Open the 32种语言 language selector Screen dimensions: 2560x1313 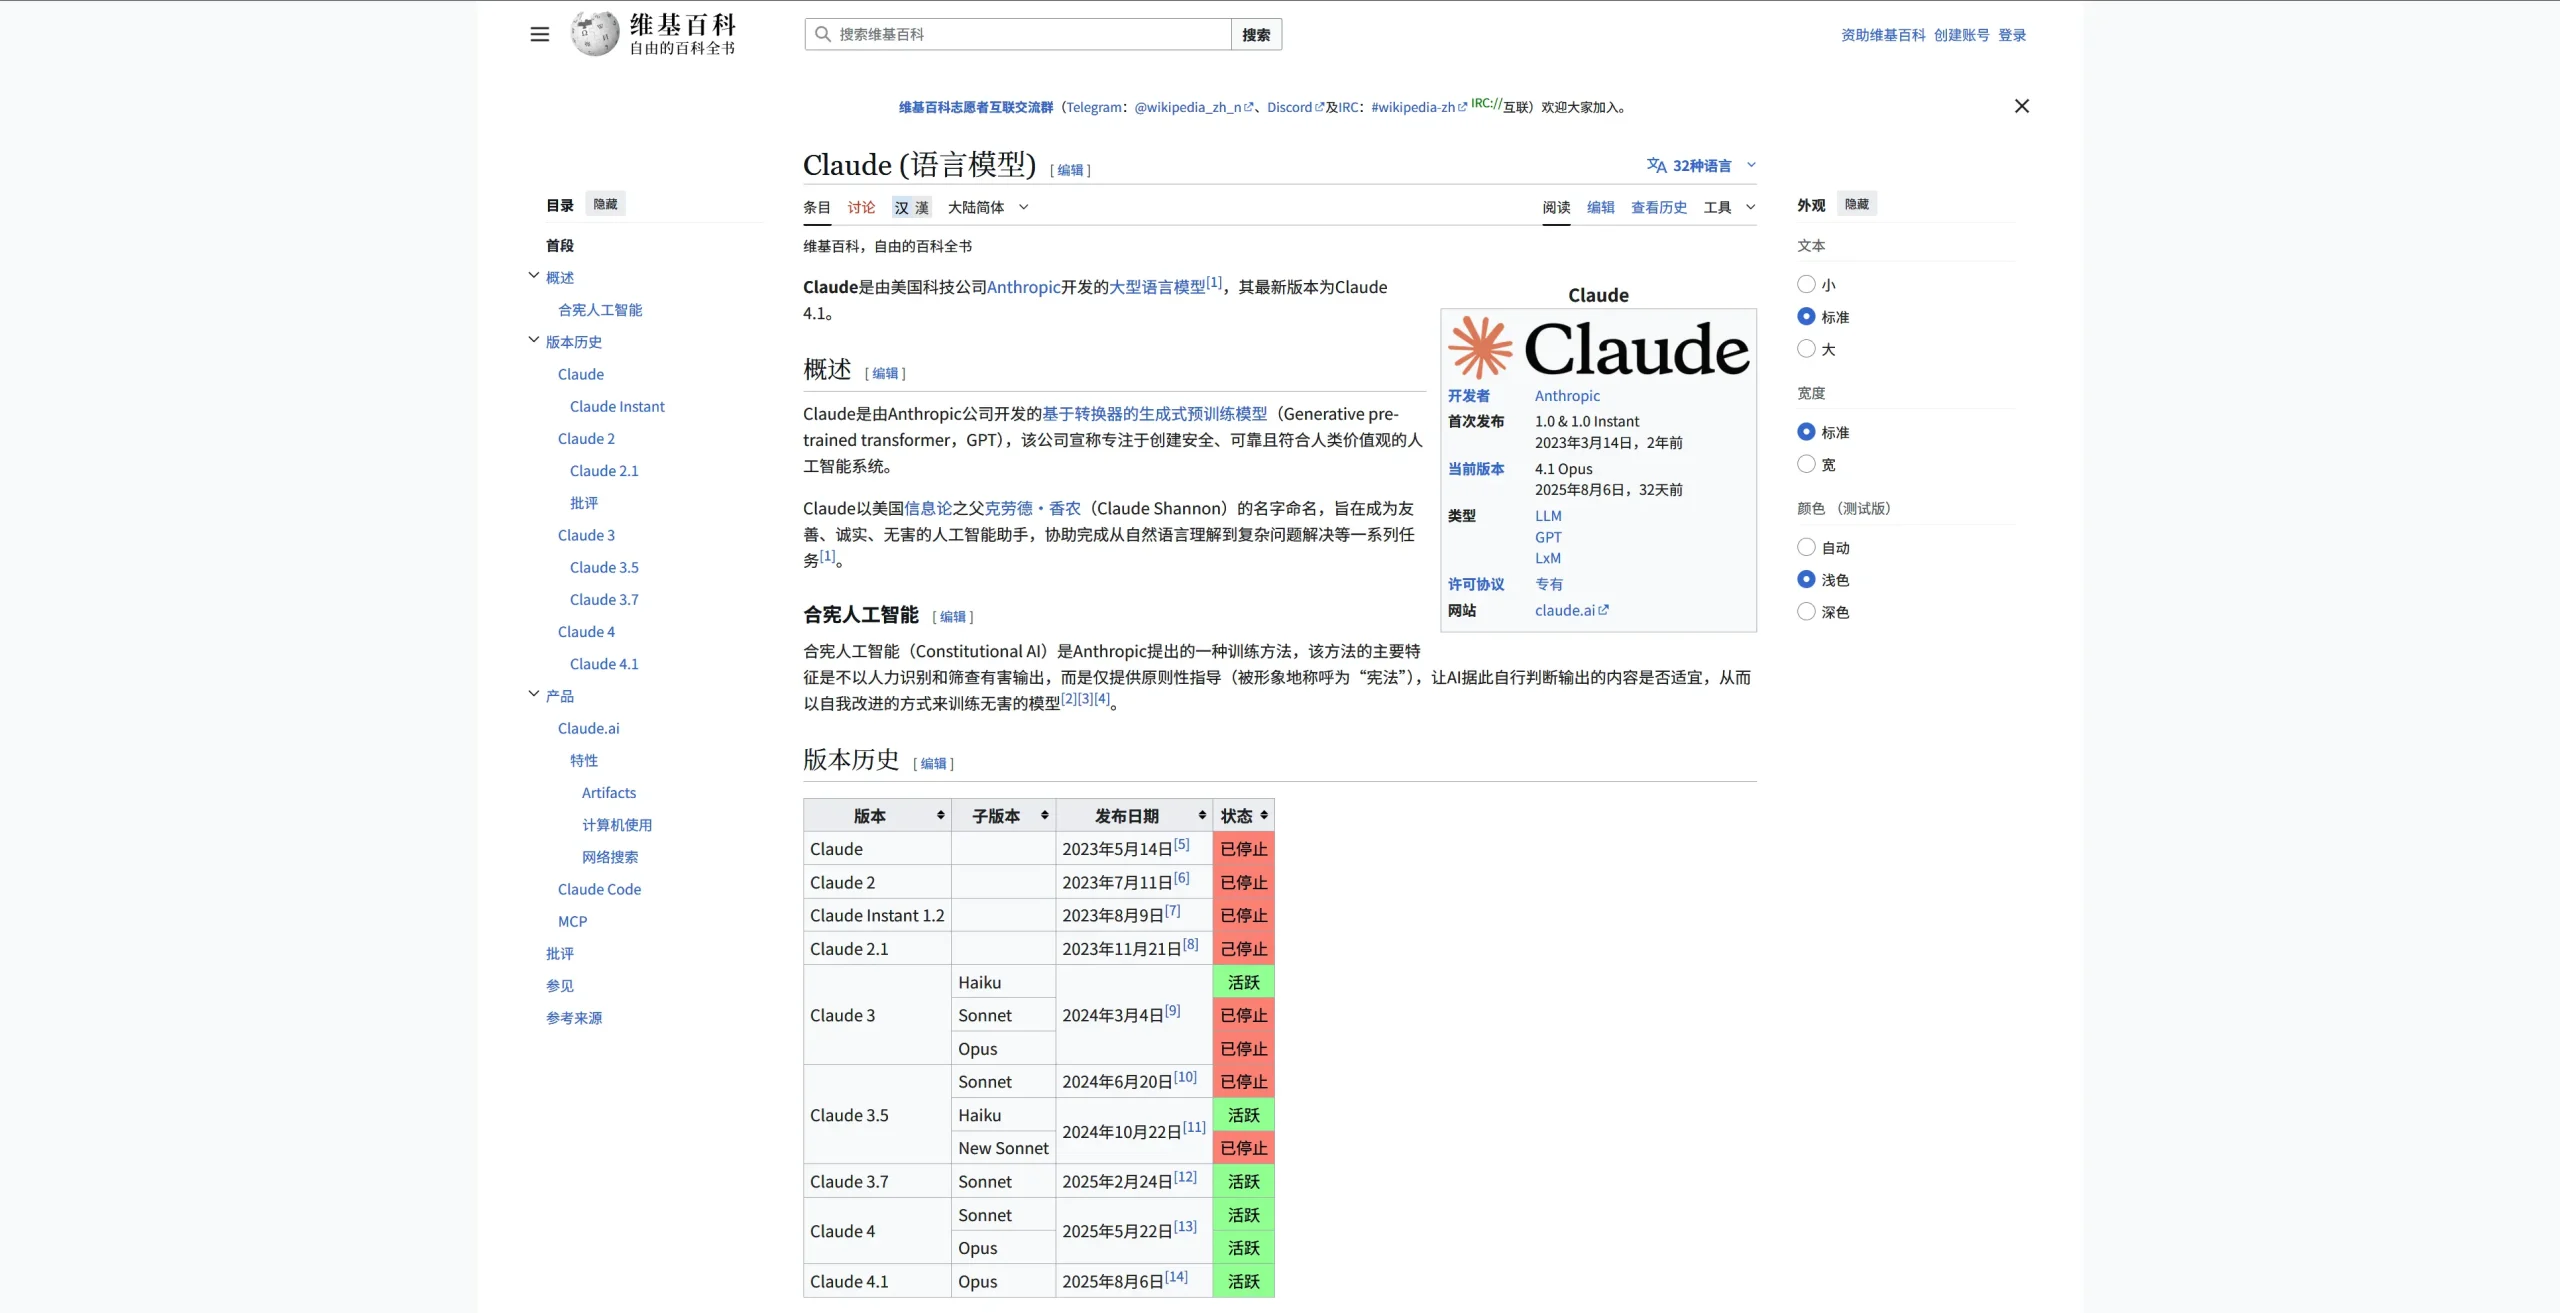[x=1700, y=166]
